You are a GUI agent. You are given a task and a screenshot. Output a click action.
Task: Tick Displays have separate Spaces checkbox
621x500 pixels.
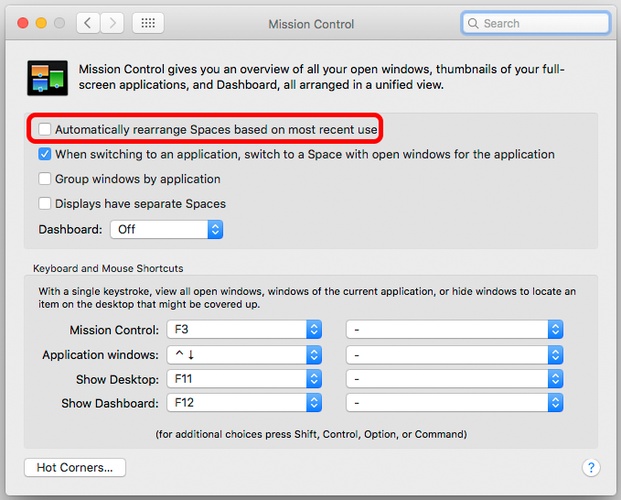click(45, 203)
